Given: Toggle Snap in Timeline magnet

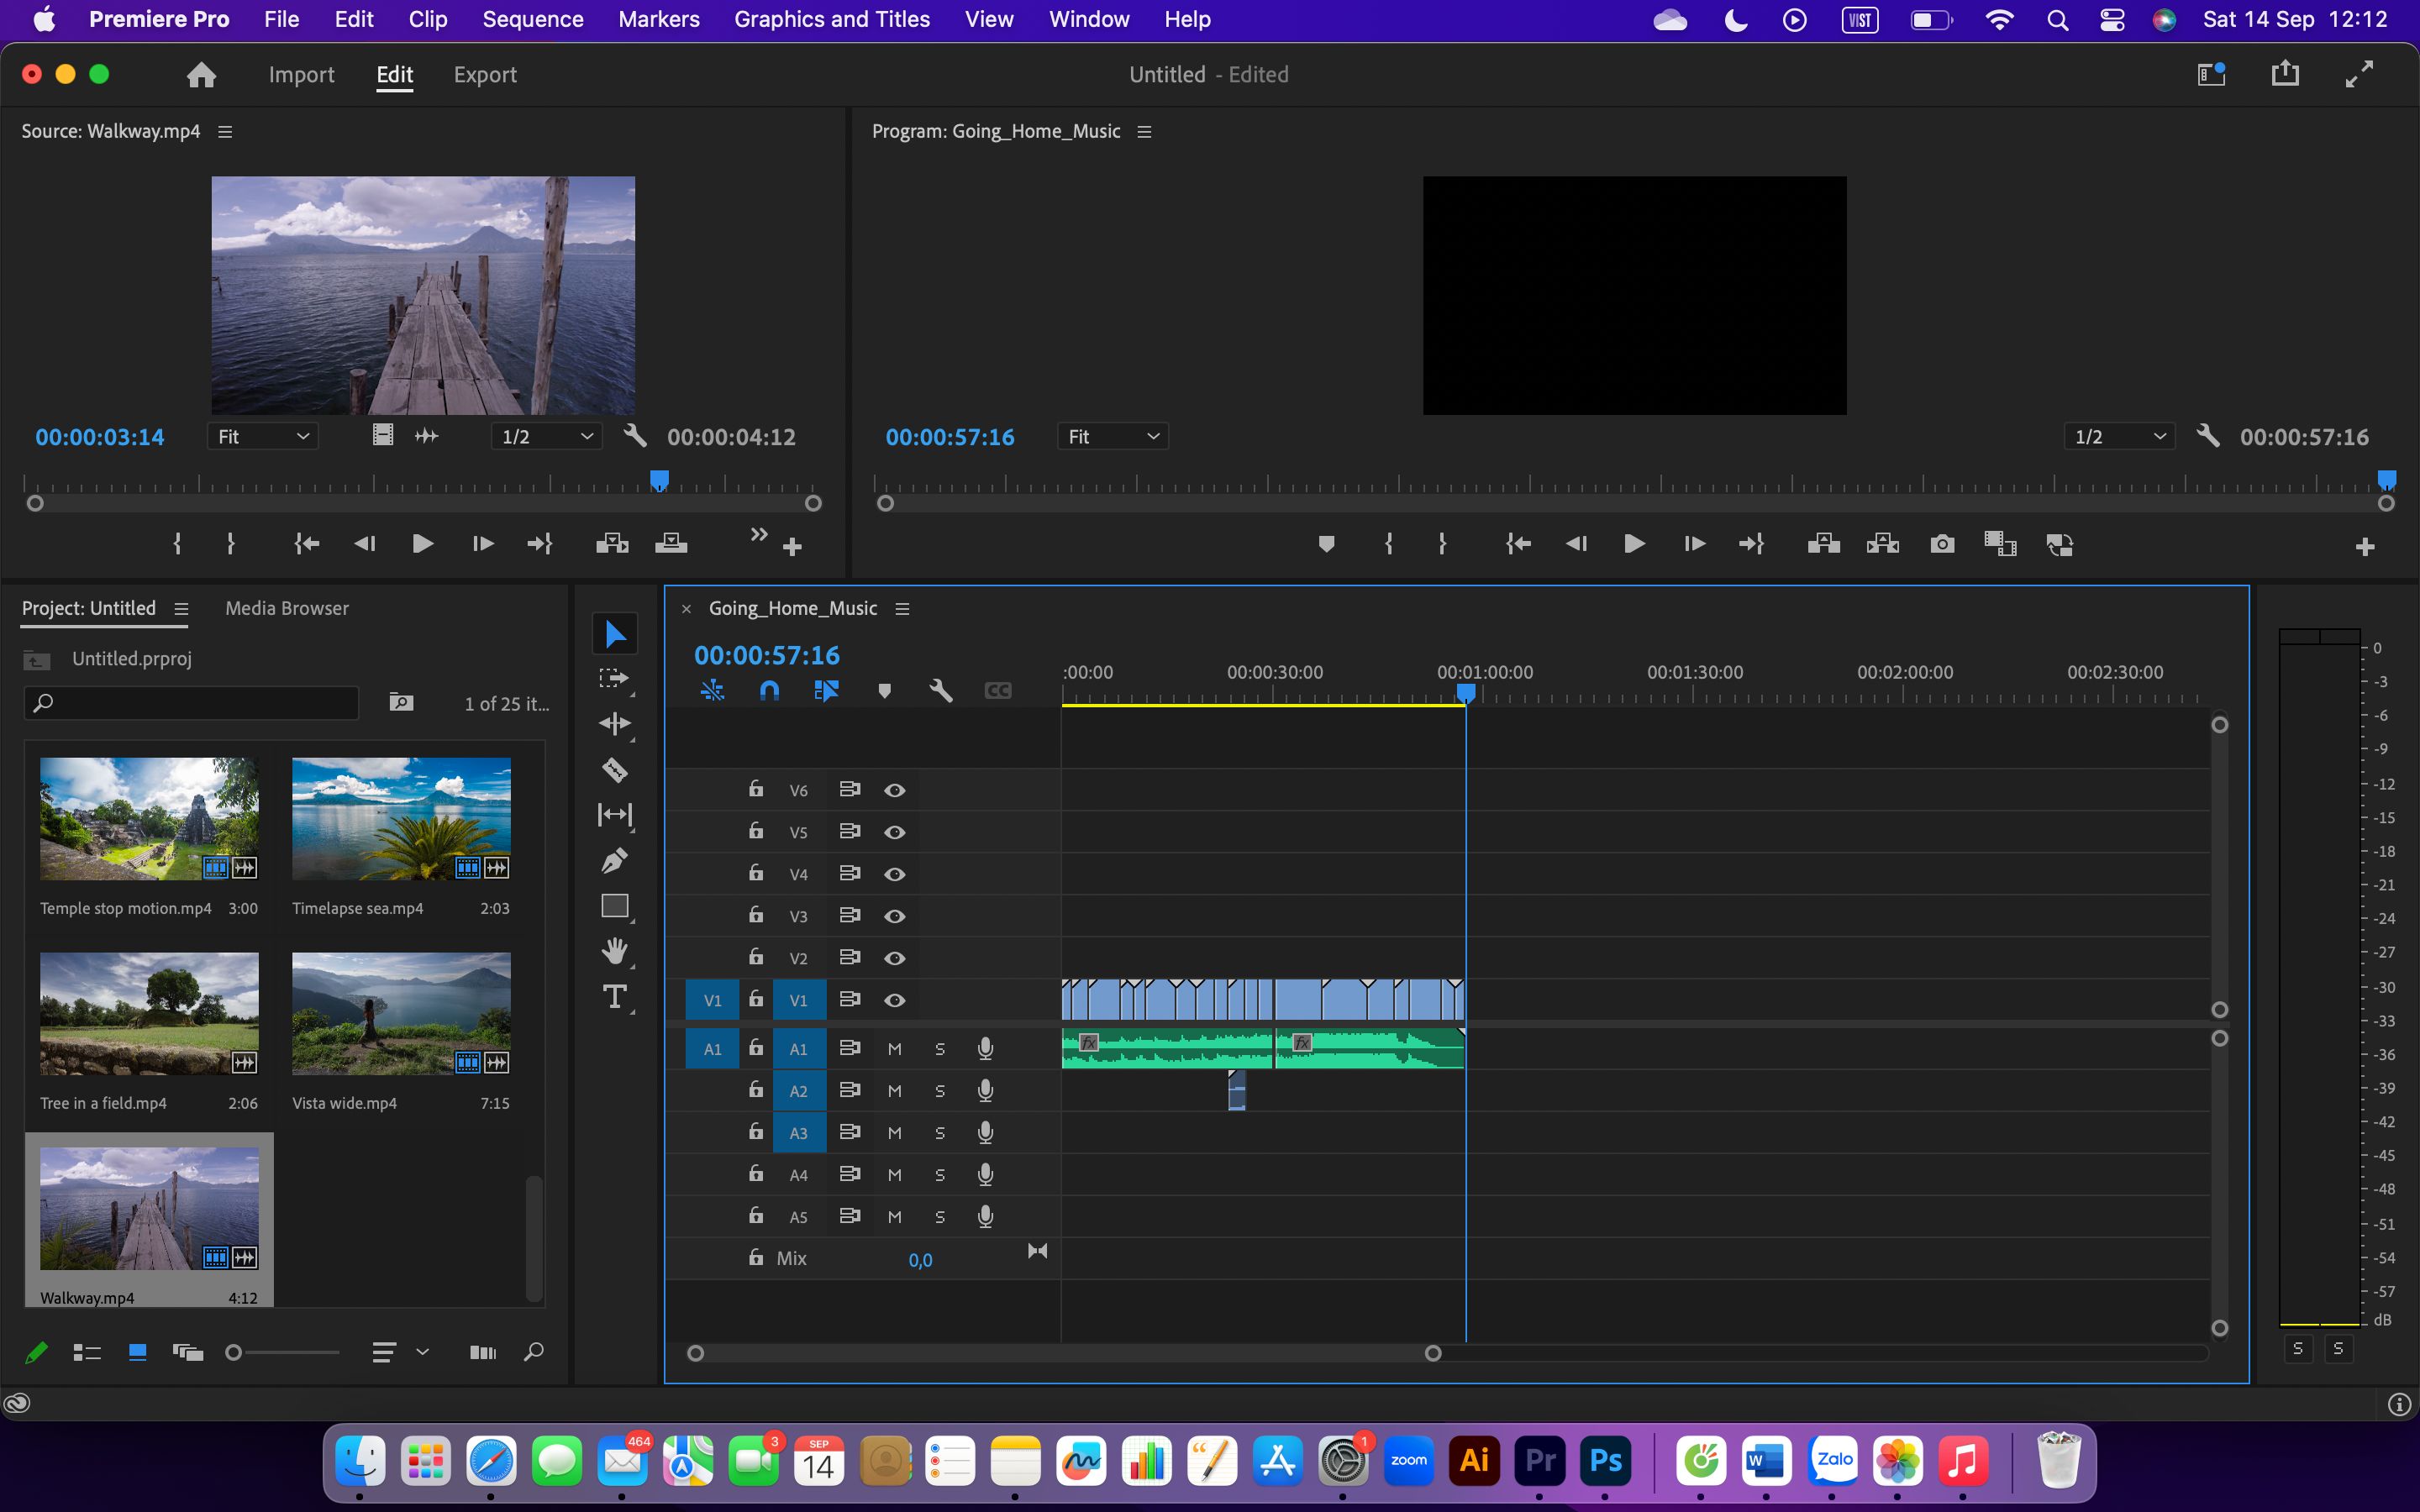Looking at the screenshot, I should click(769, 691).
